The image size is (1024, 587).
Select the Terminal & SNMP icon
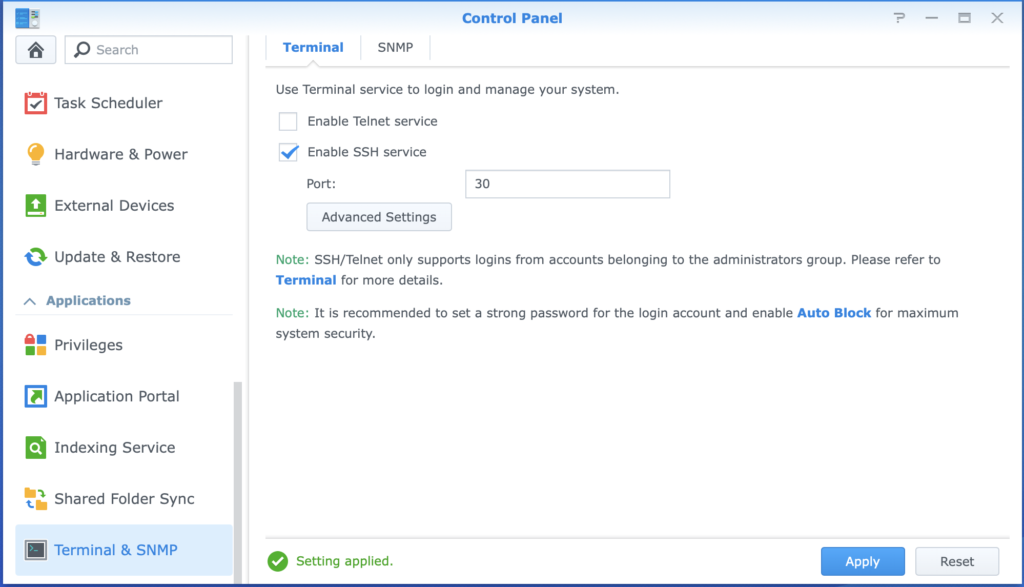(35, 550)
